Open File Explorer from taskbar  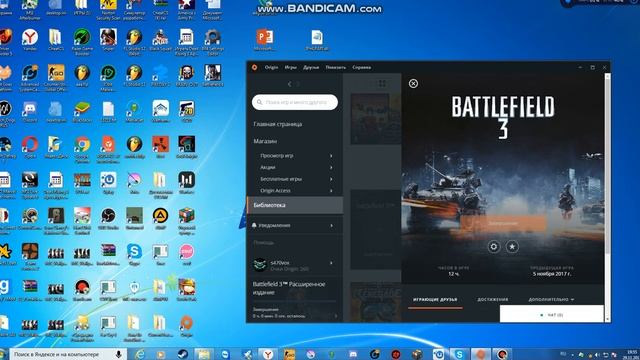coord(204,354)
